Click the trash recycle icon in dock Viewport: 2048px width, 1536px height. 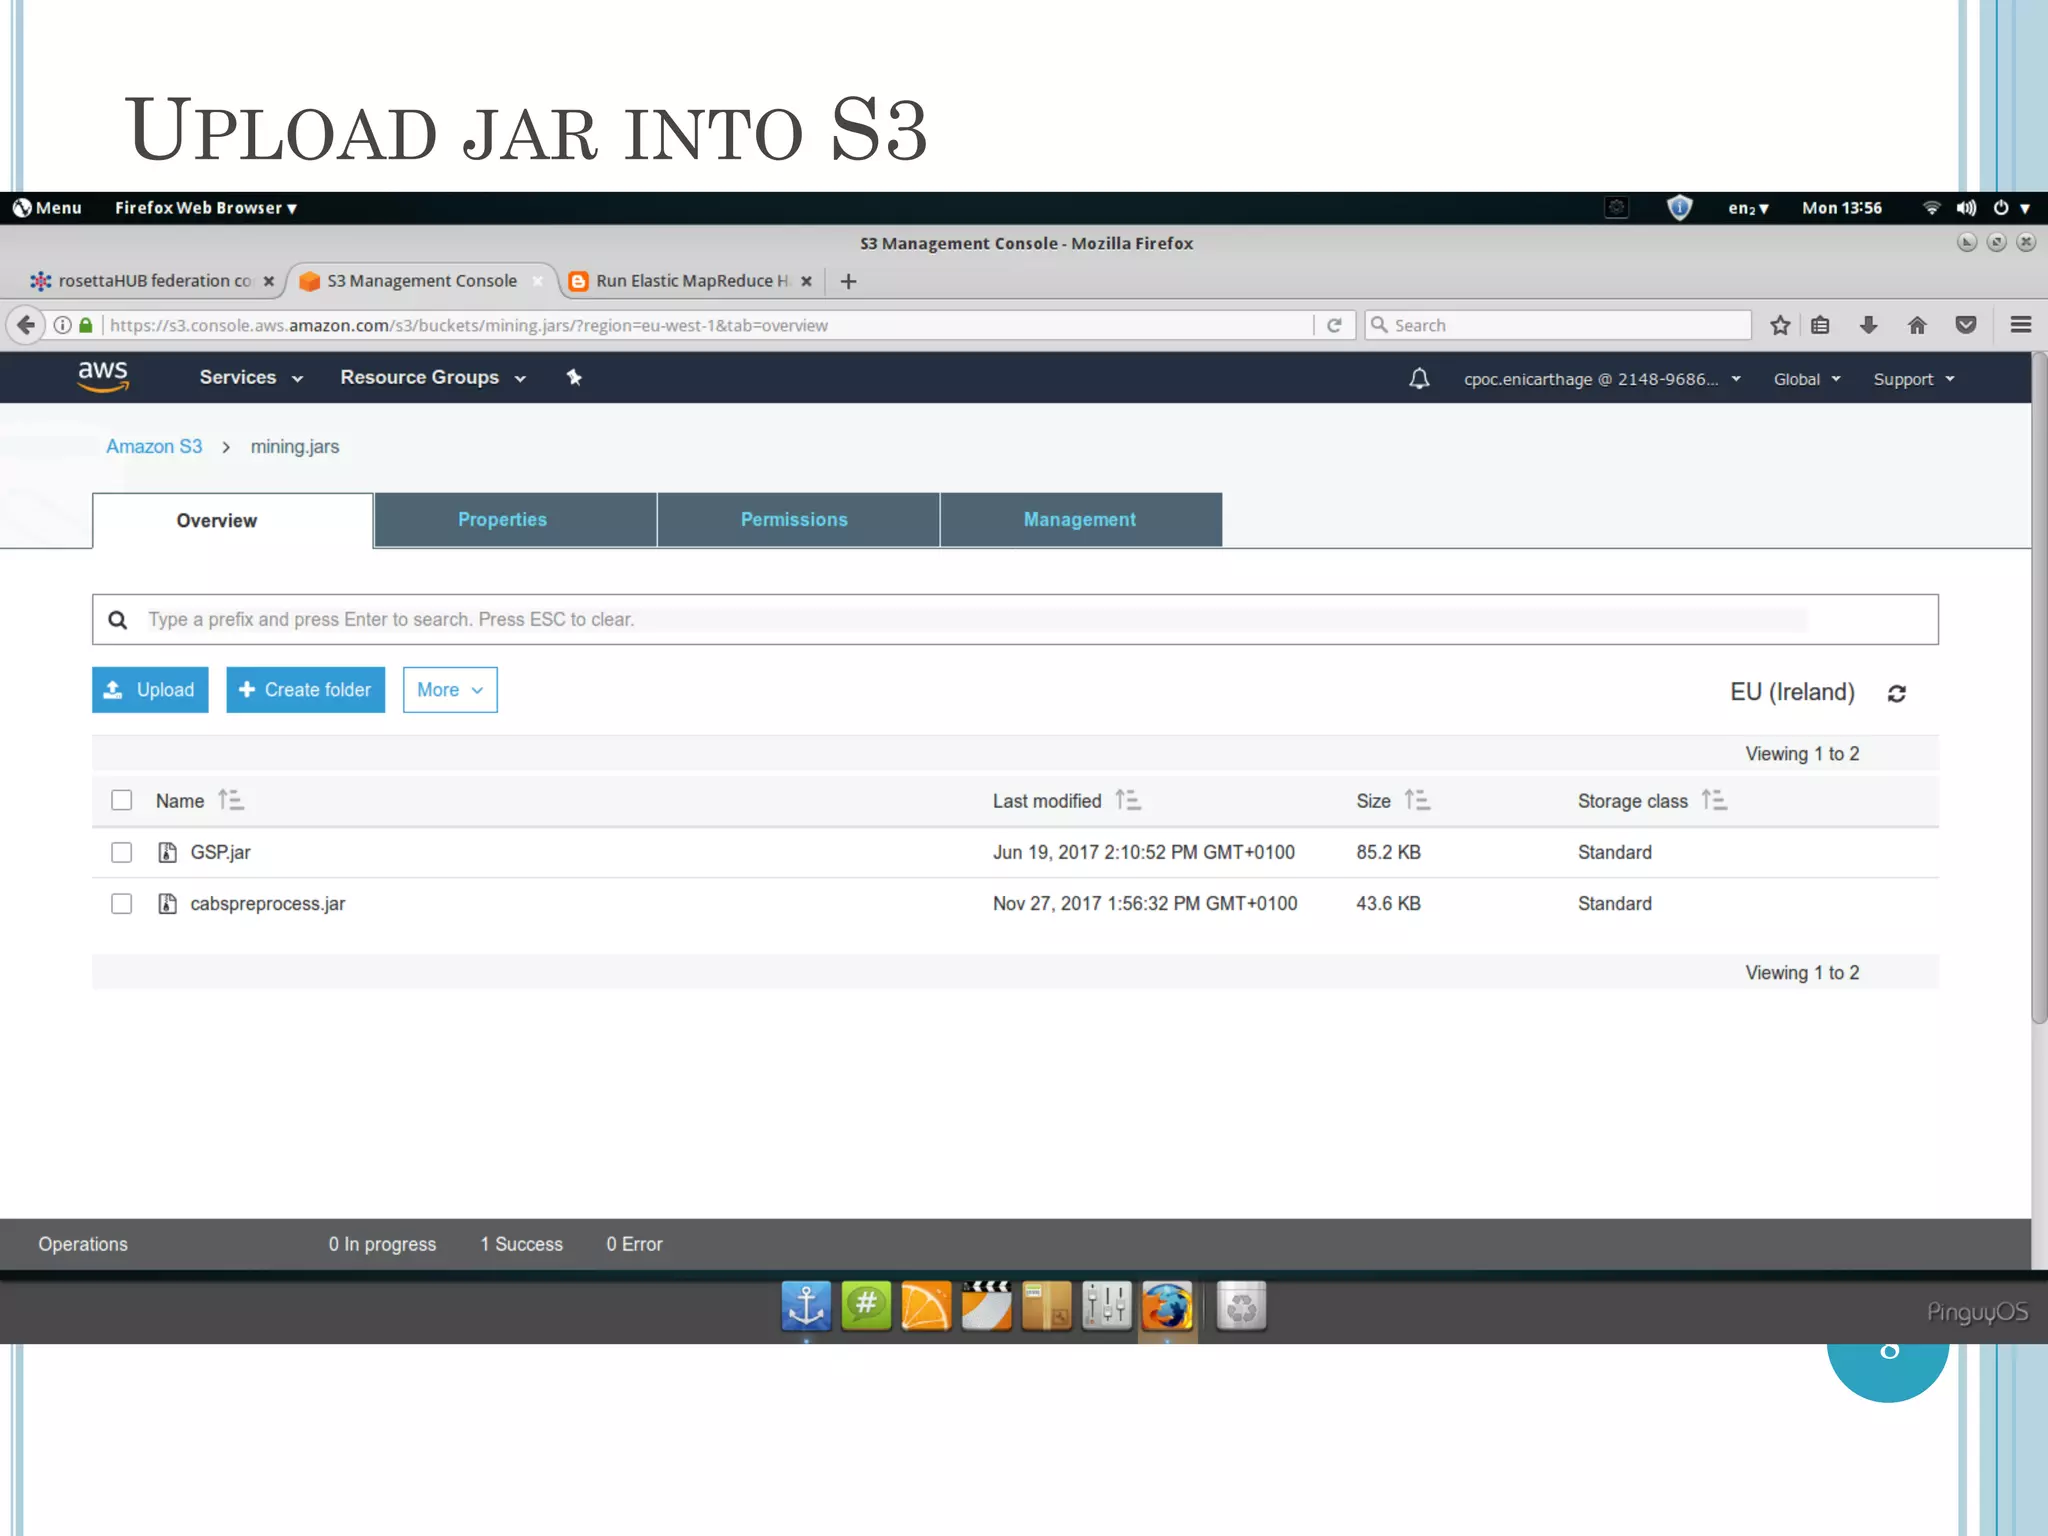click(1241, 1306)
